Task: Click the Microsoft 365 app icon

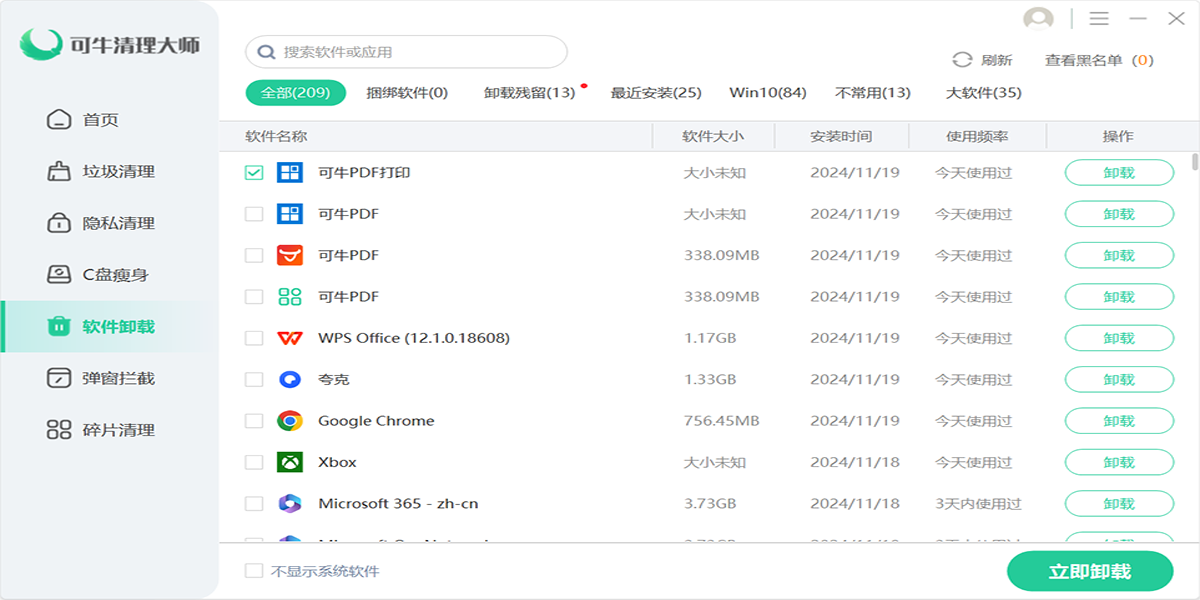Action: click(290, 504)
